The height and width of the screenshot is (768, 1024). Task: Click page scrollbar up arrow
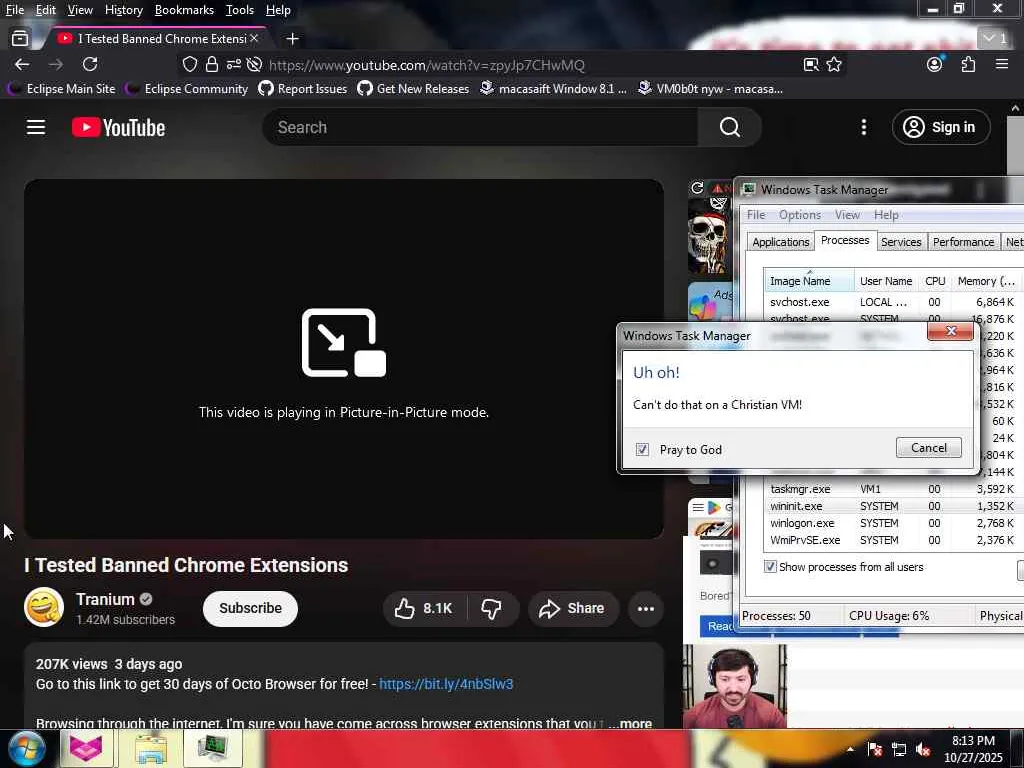click(x=1015, y=108)
